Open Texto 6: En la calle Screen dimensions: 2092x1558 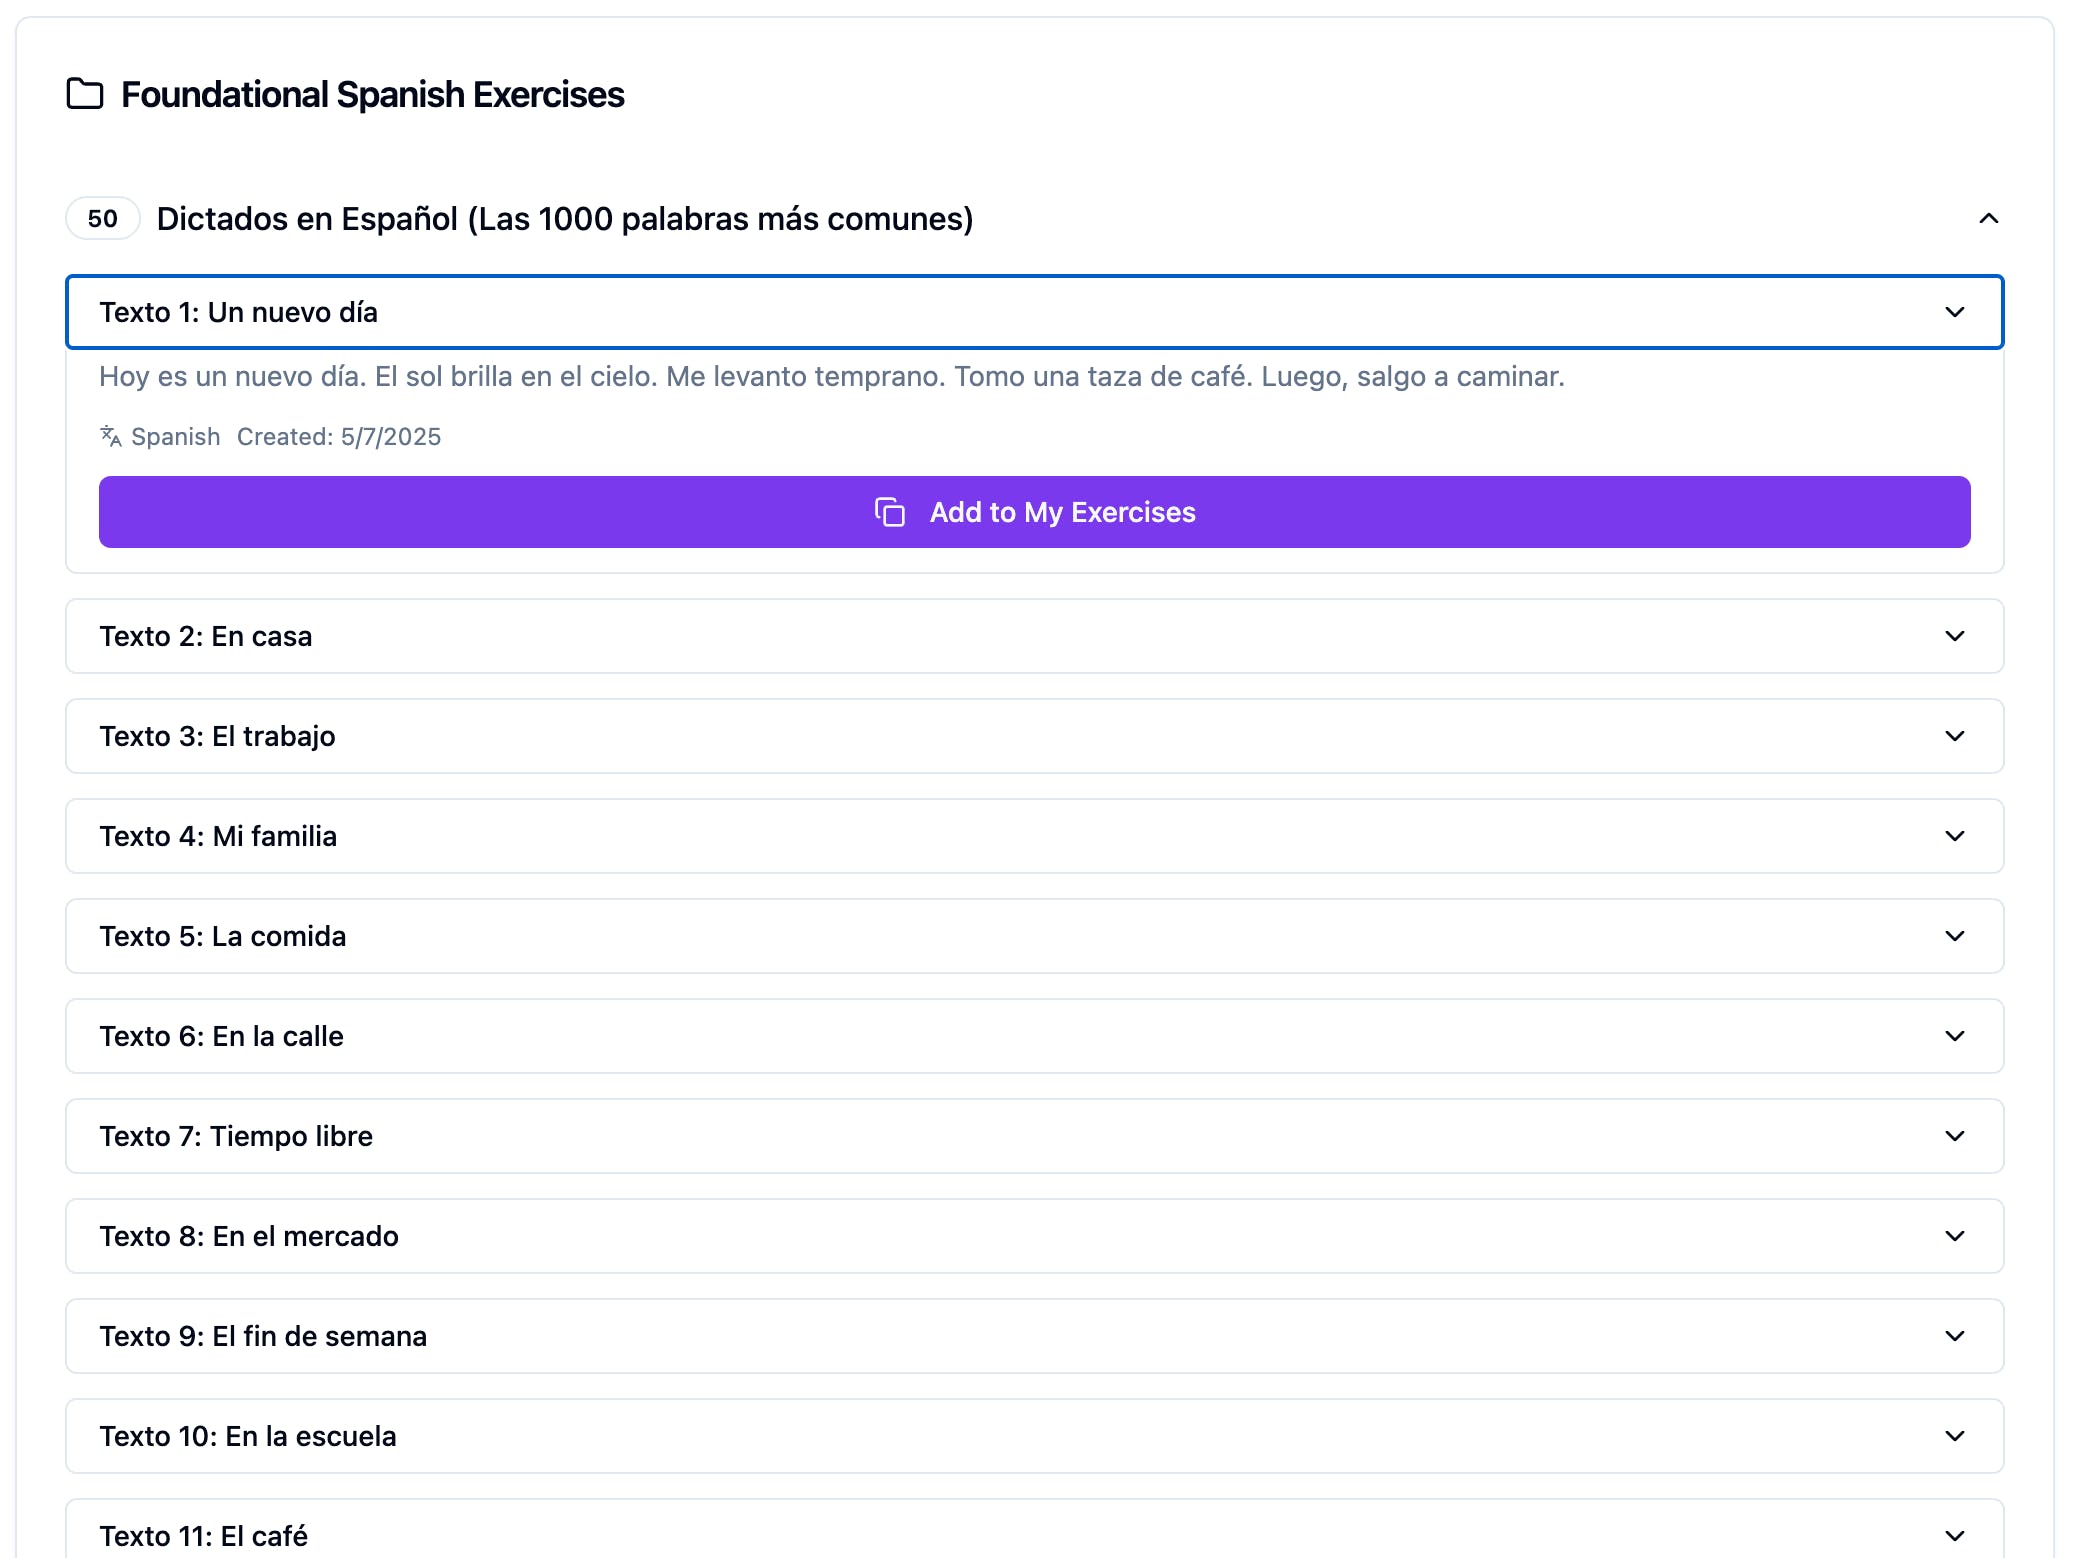1954,1036
